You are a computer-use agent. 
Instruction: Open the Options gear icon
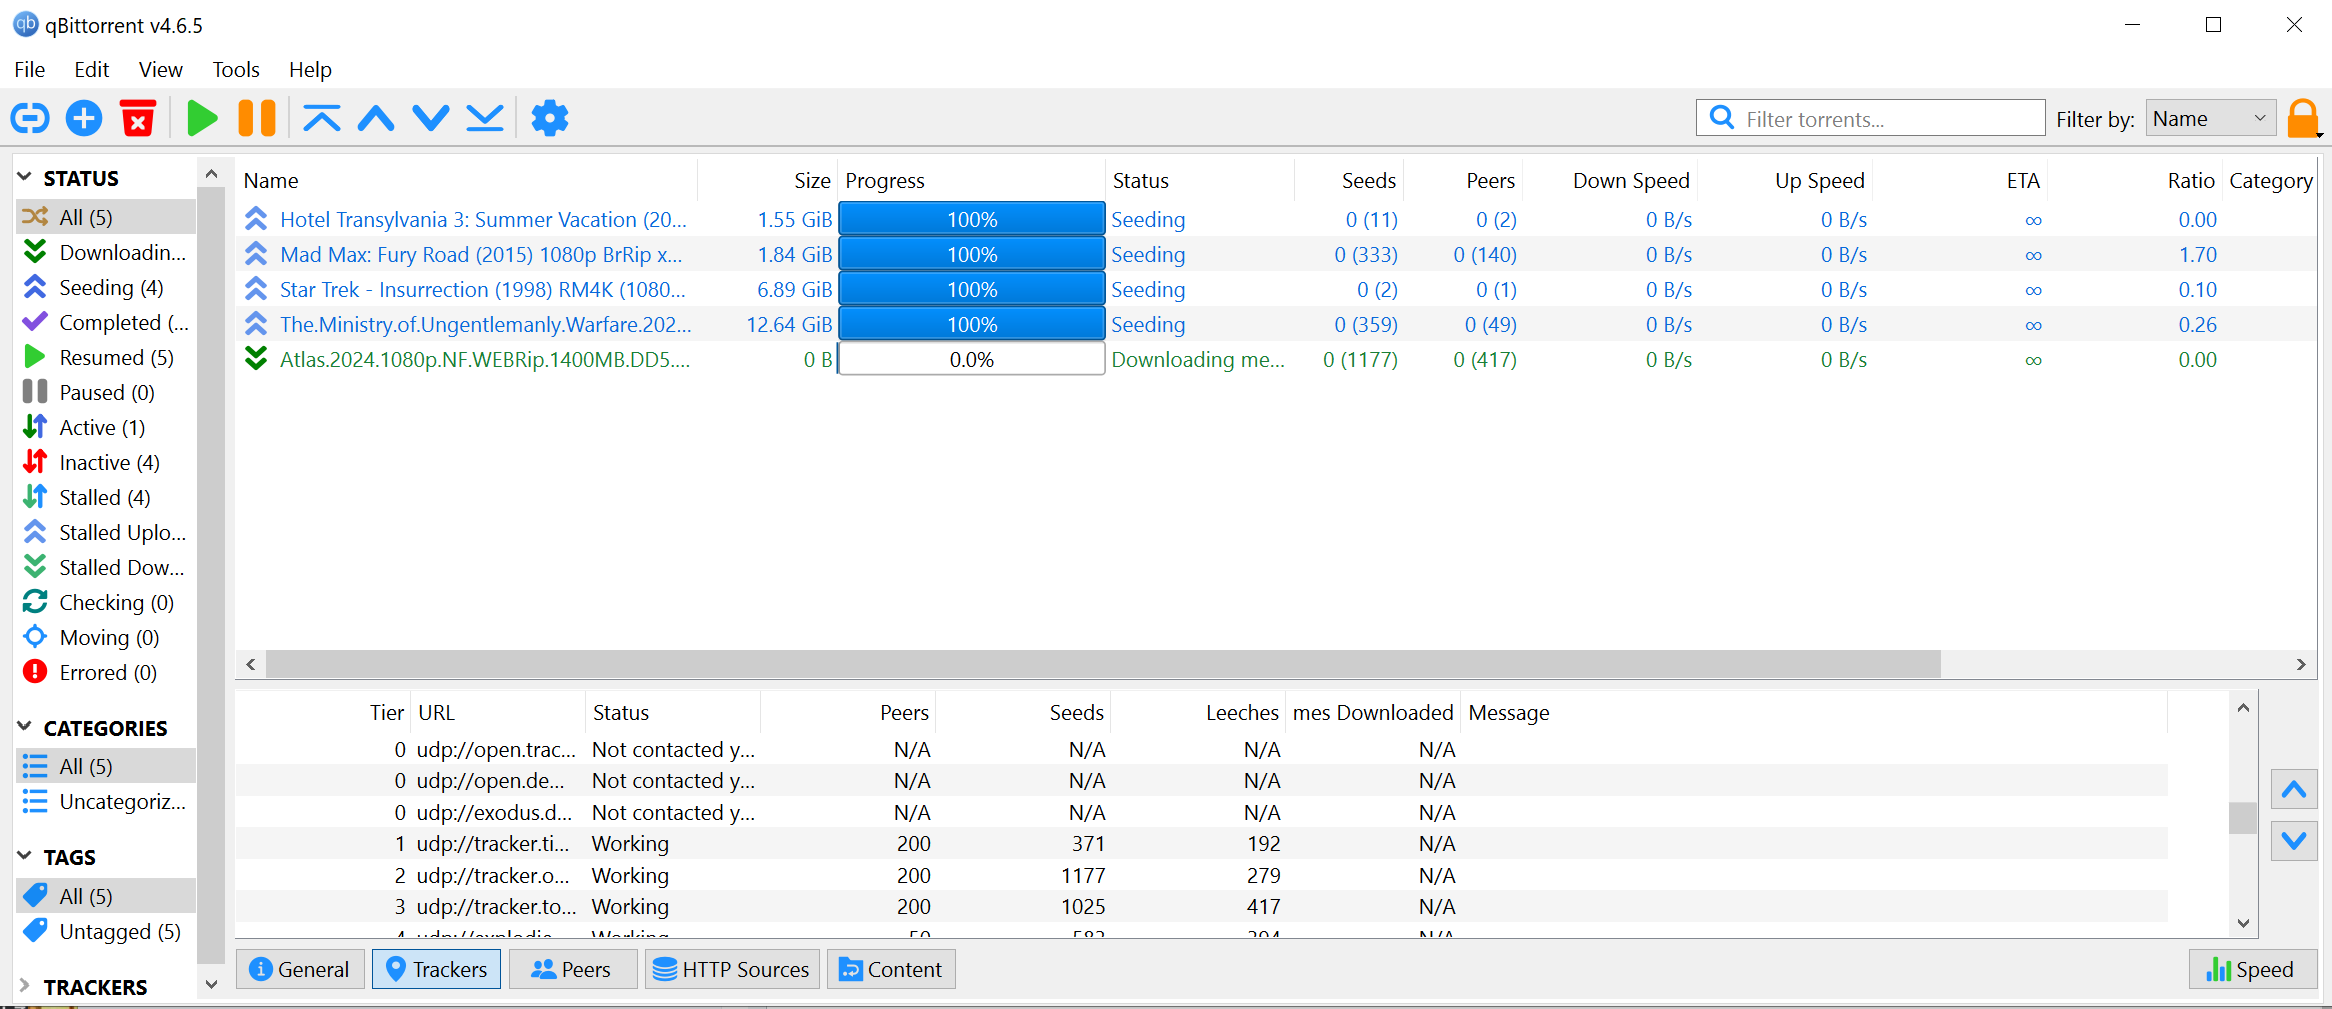click(x=550, y=118)
